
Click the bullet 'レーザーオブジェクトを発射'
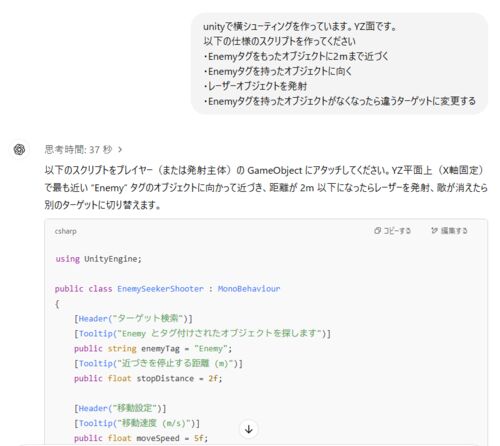[x=255, y=86]
